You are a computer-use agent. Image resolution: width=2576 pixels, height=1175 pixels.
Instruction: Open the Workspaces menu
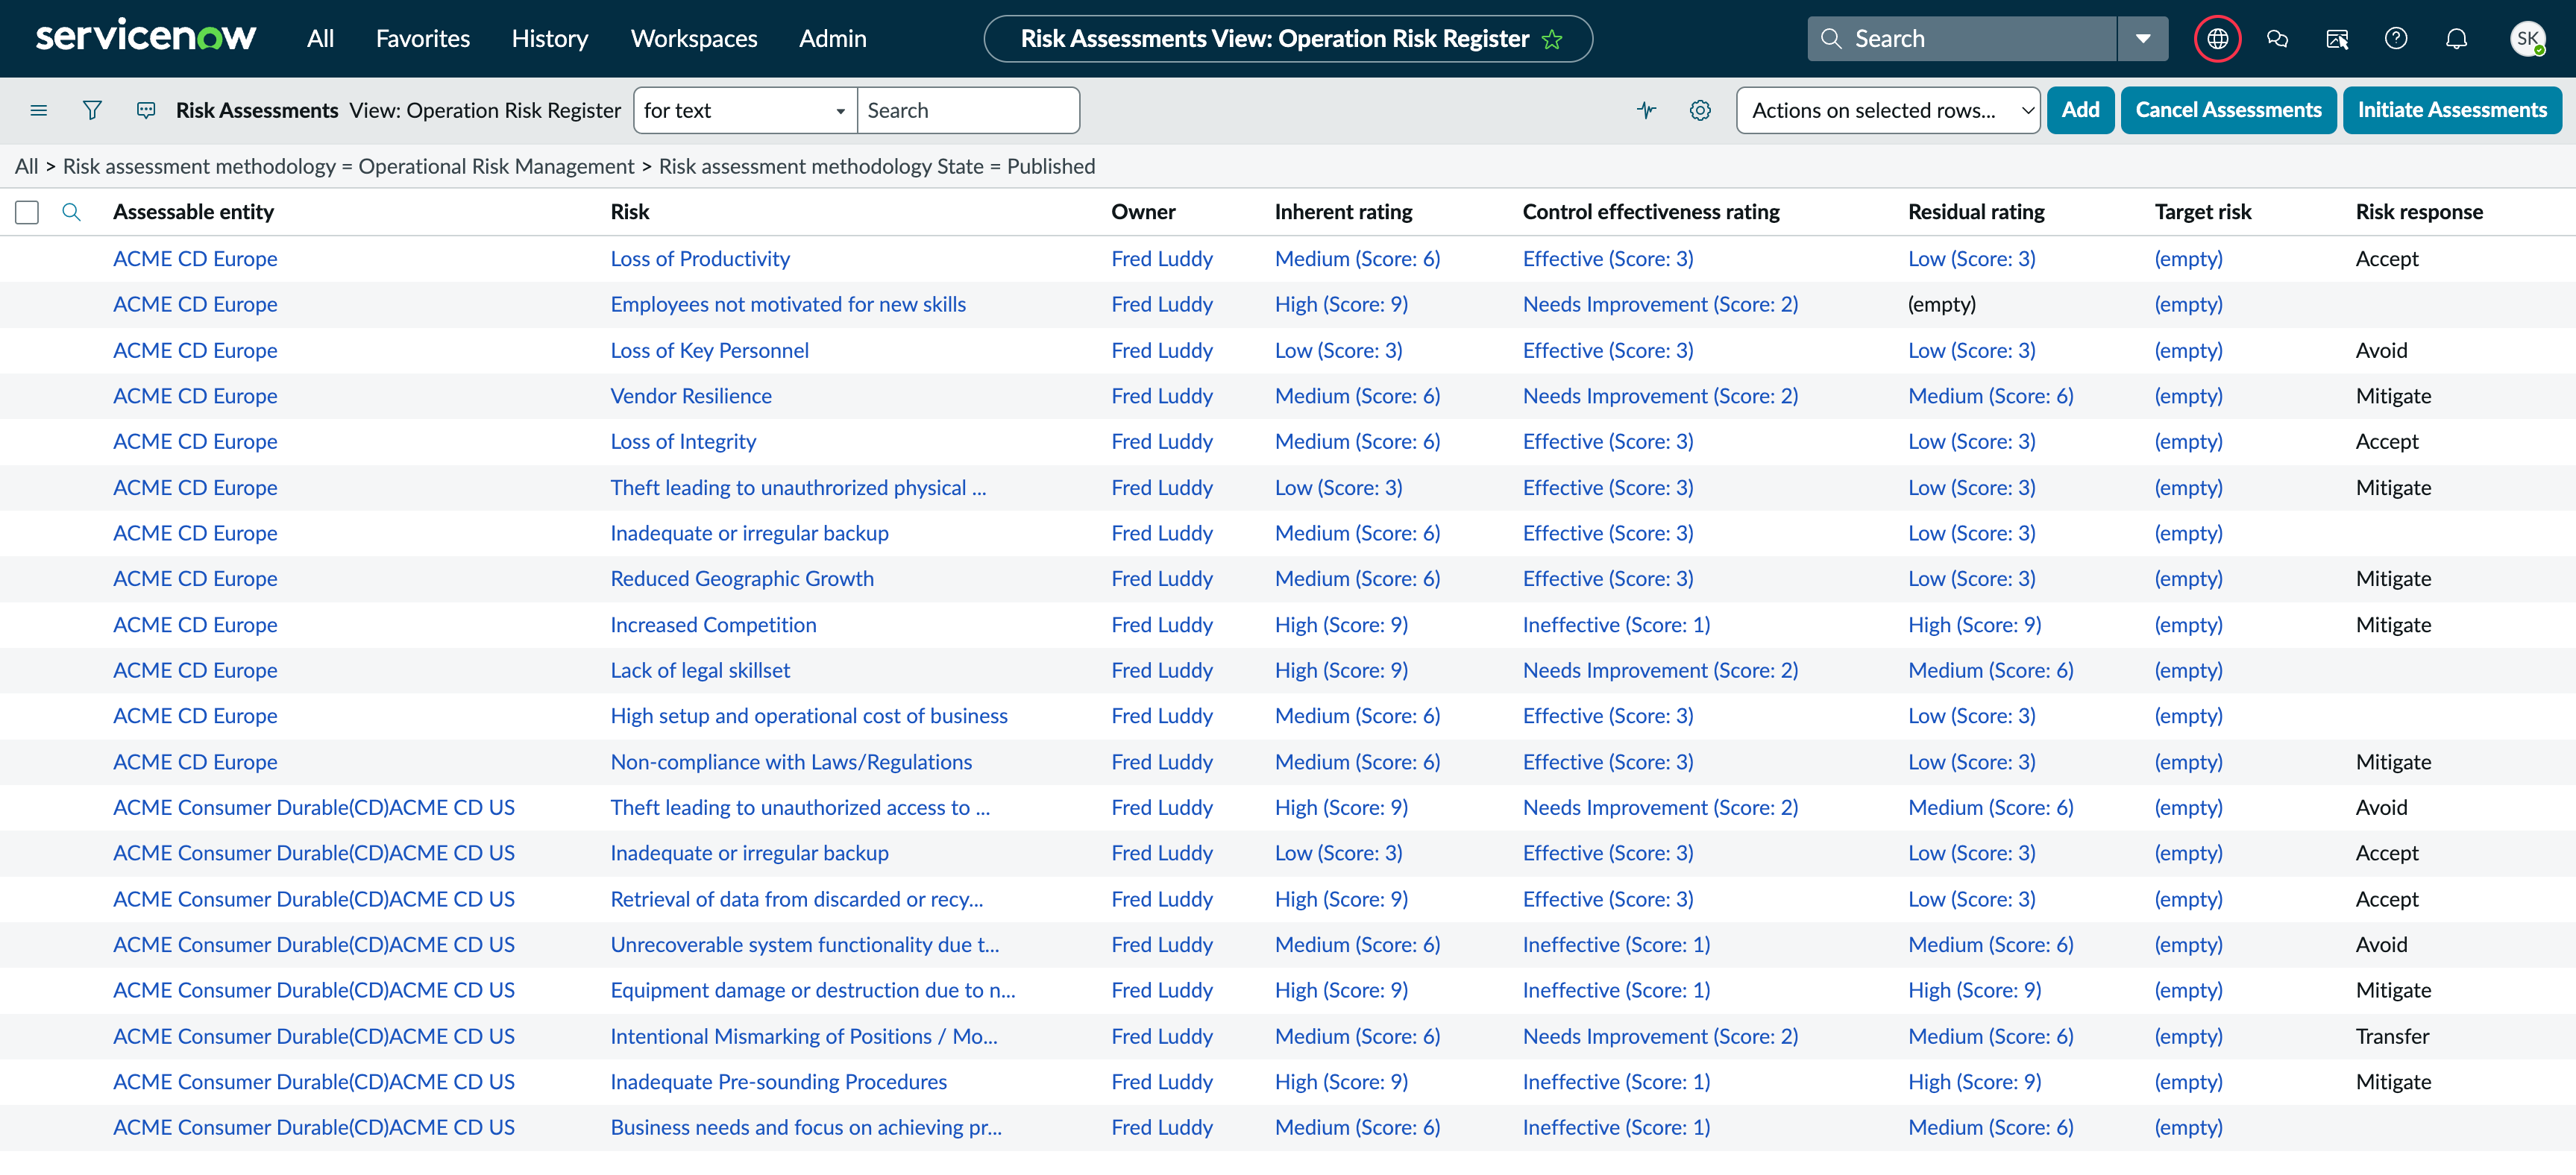tap(694, 38)
